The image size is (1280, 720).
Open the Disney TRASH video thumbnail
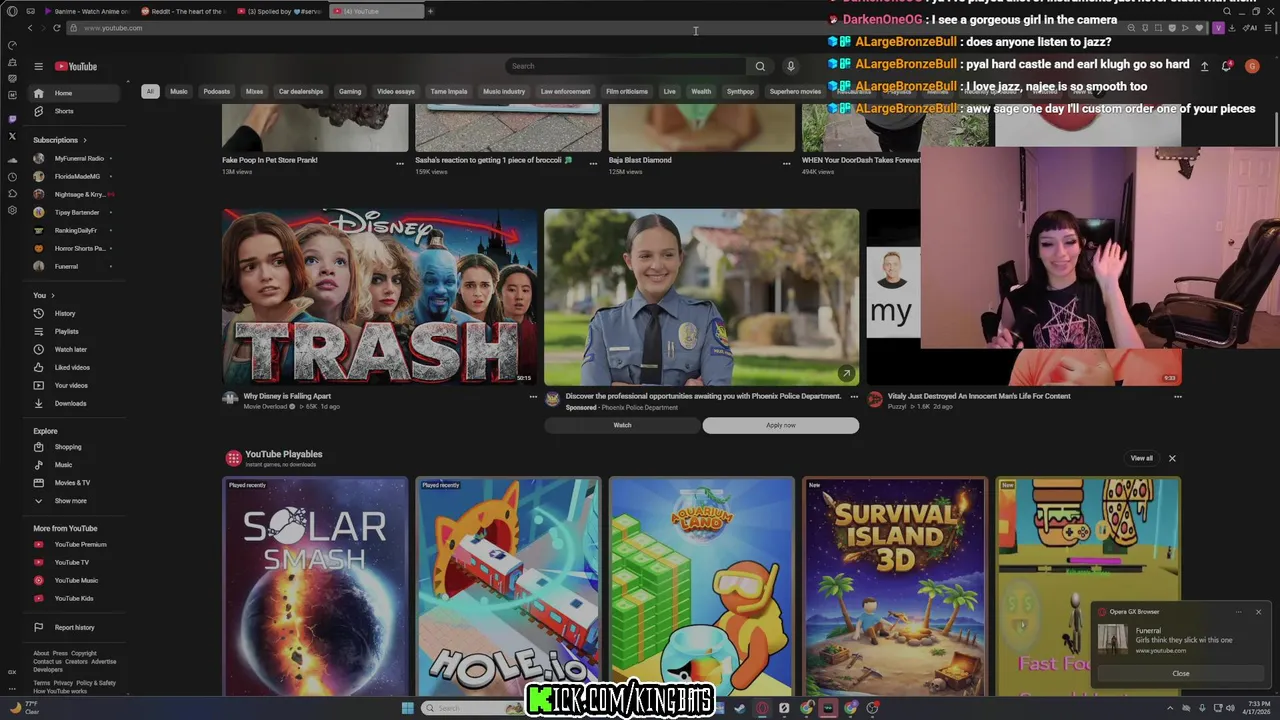tap(380, 297)
